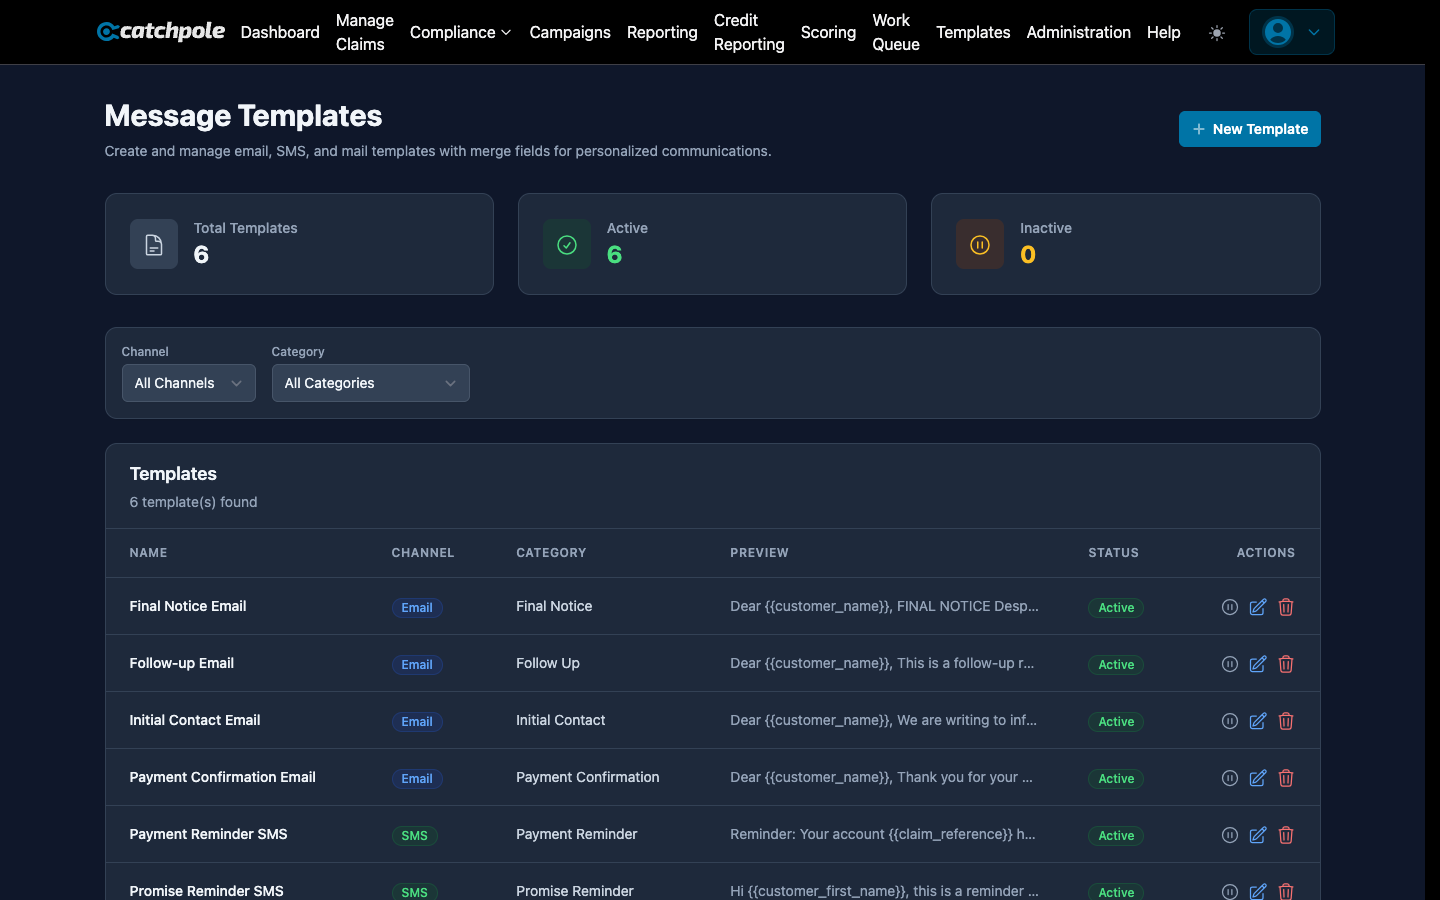Delete the Initial Contact Email template
This screenshot has width=1440, height=900.
1286,721
